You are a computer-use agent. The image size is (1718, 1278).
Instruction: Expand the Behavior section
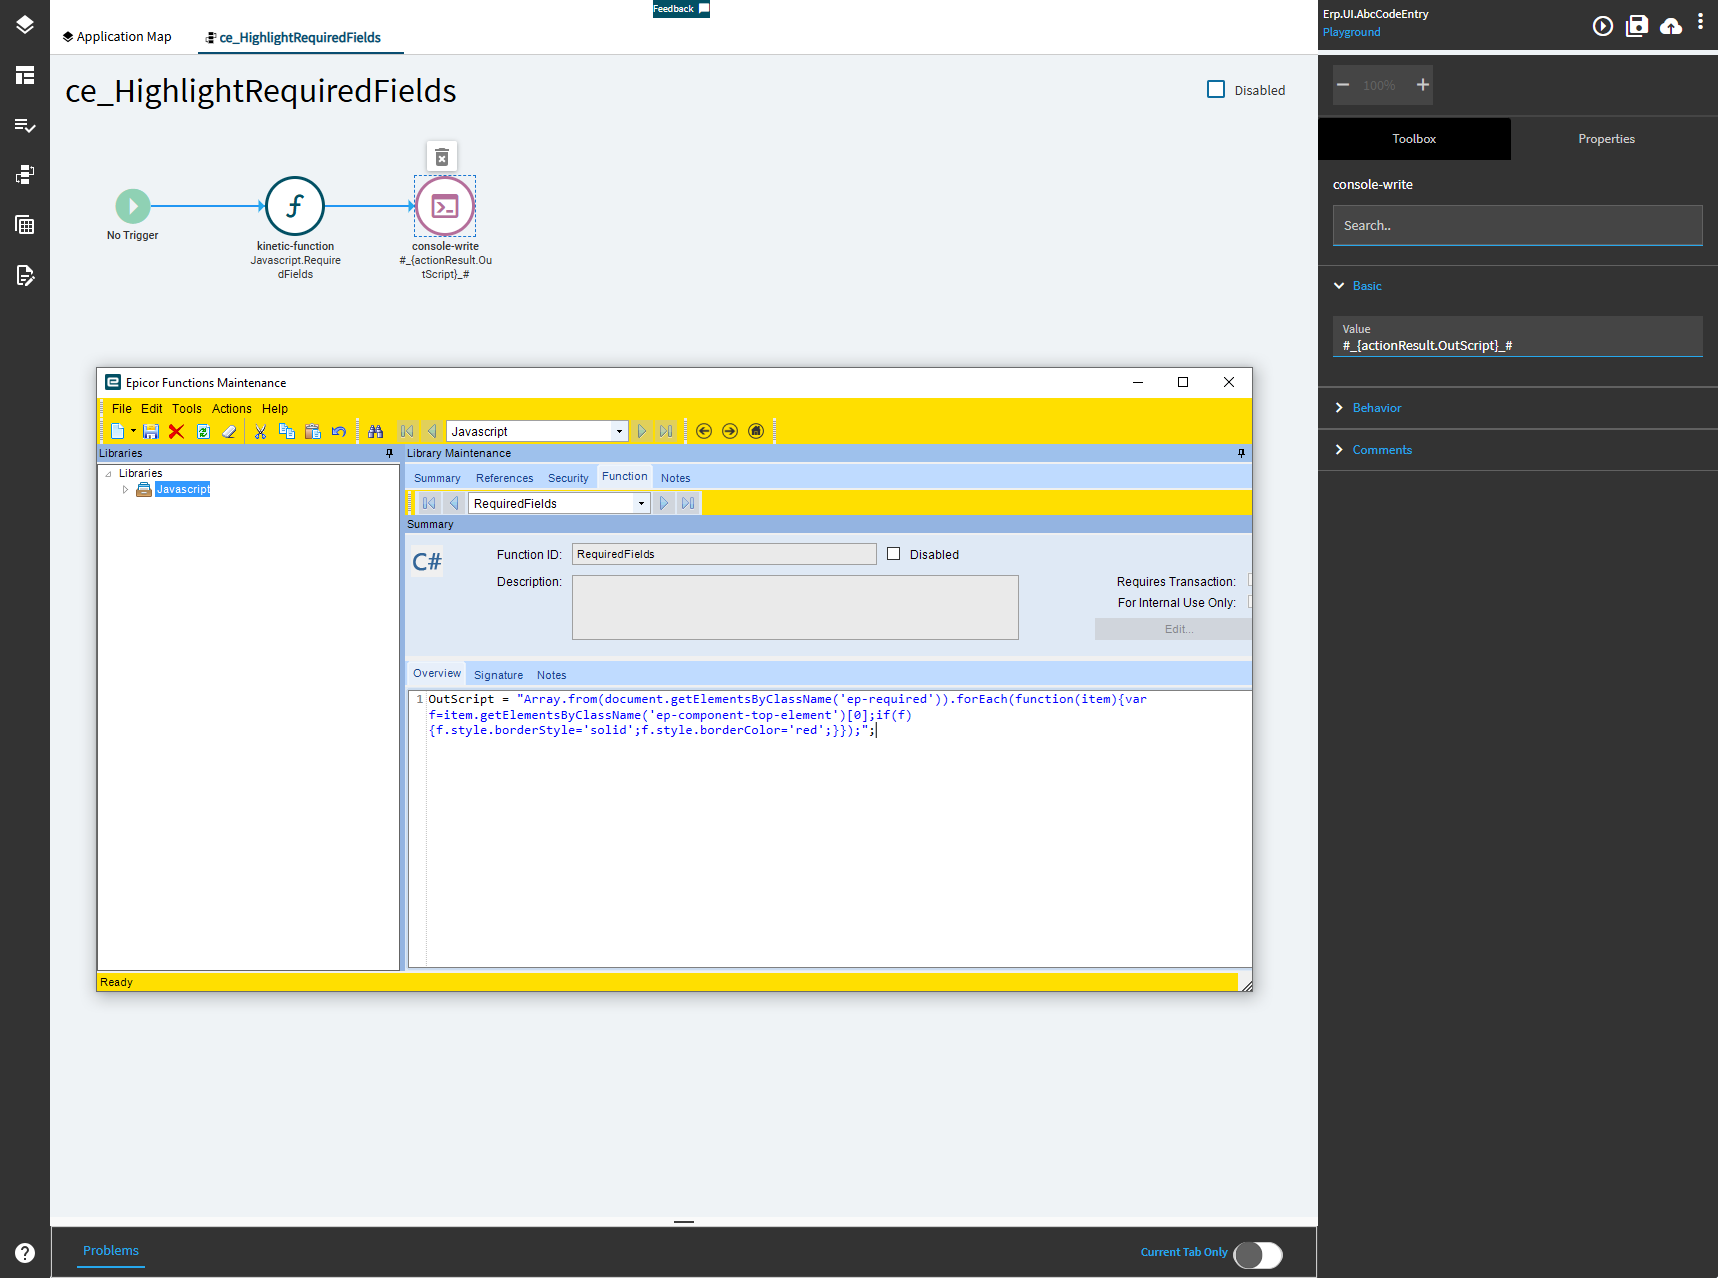pyautogui.click(x=1339, y=408)
